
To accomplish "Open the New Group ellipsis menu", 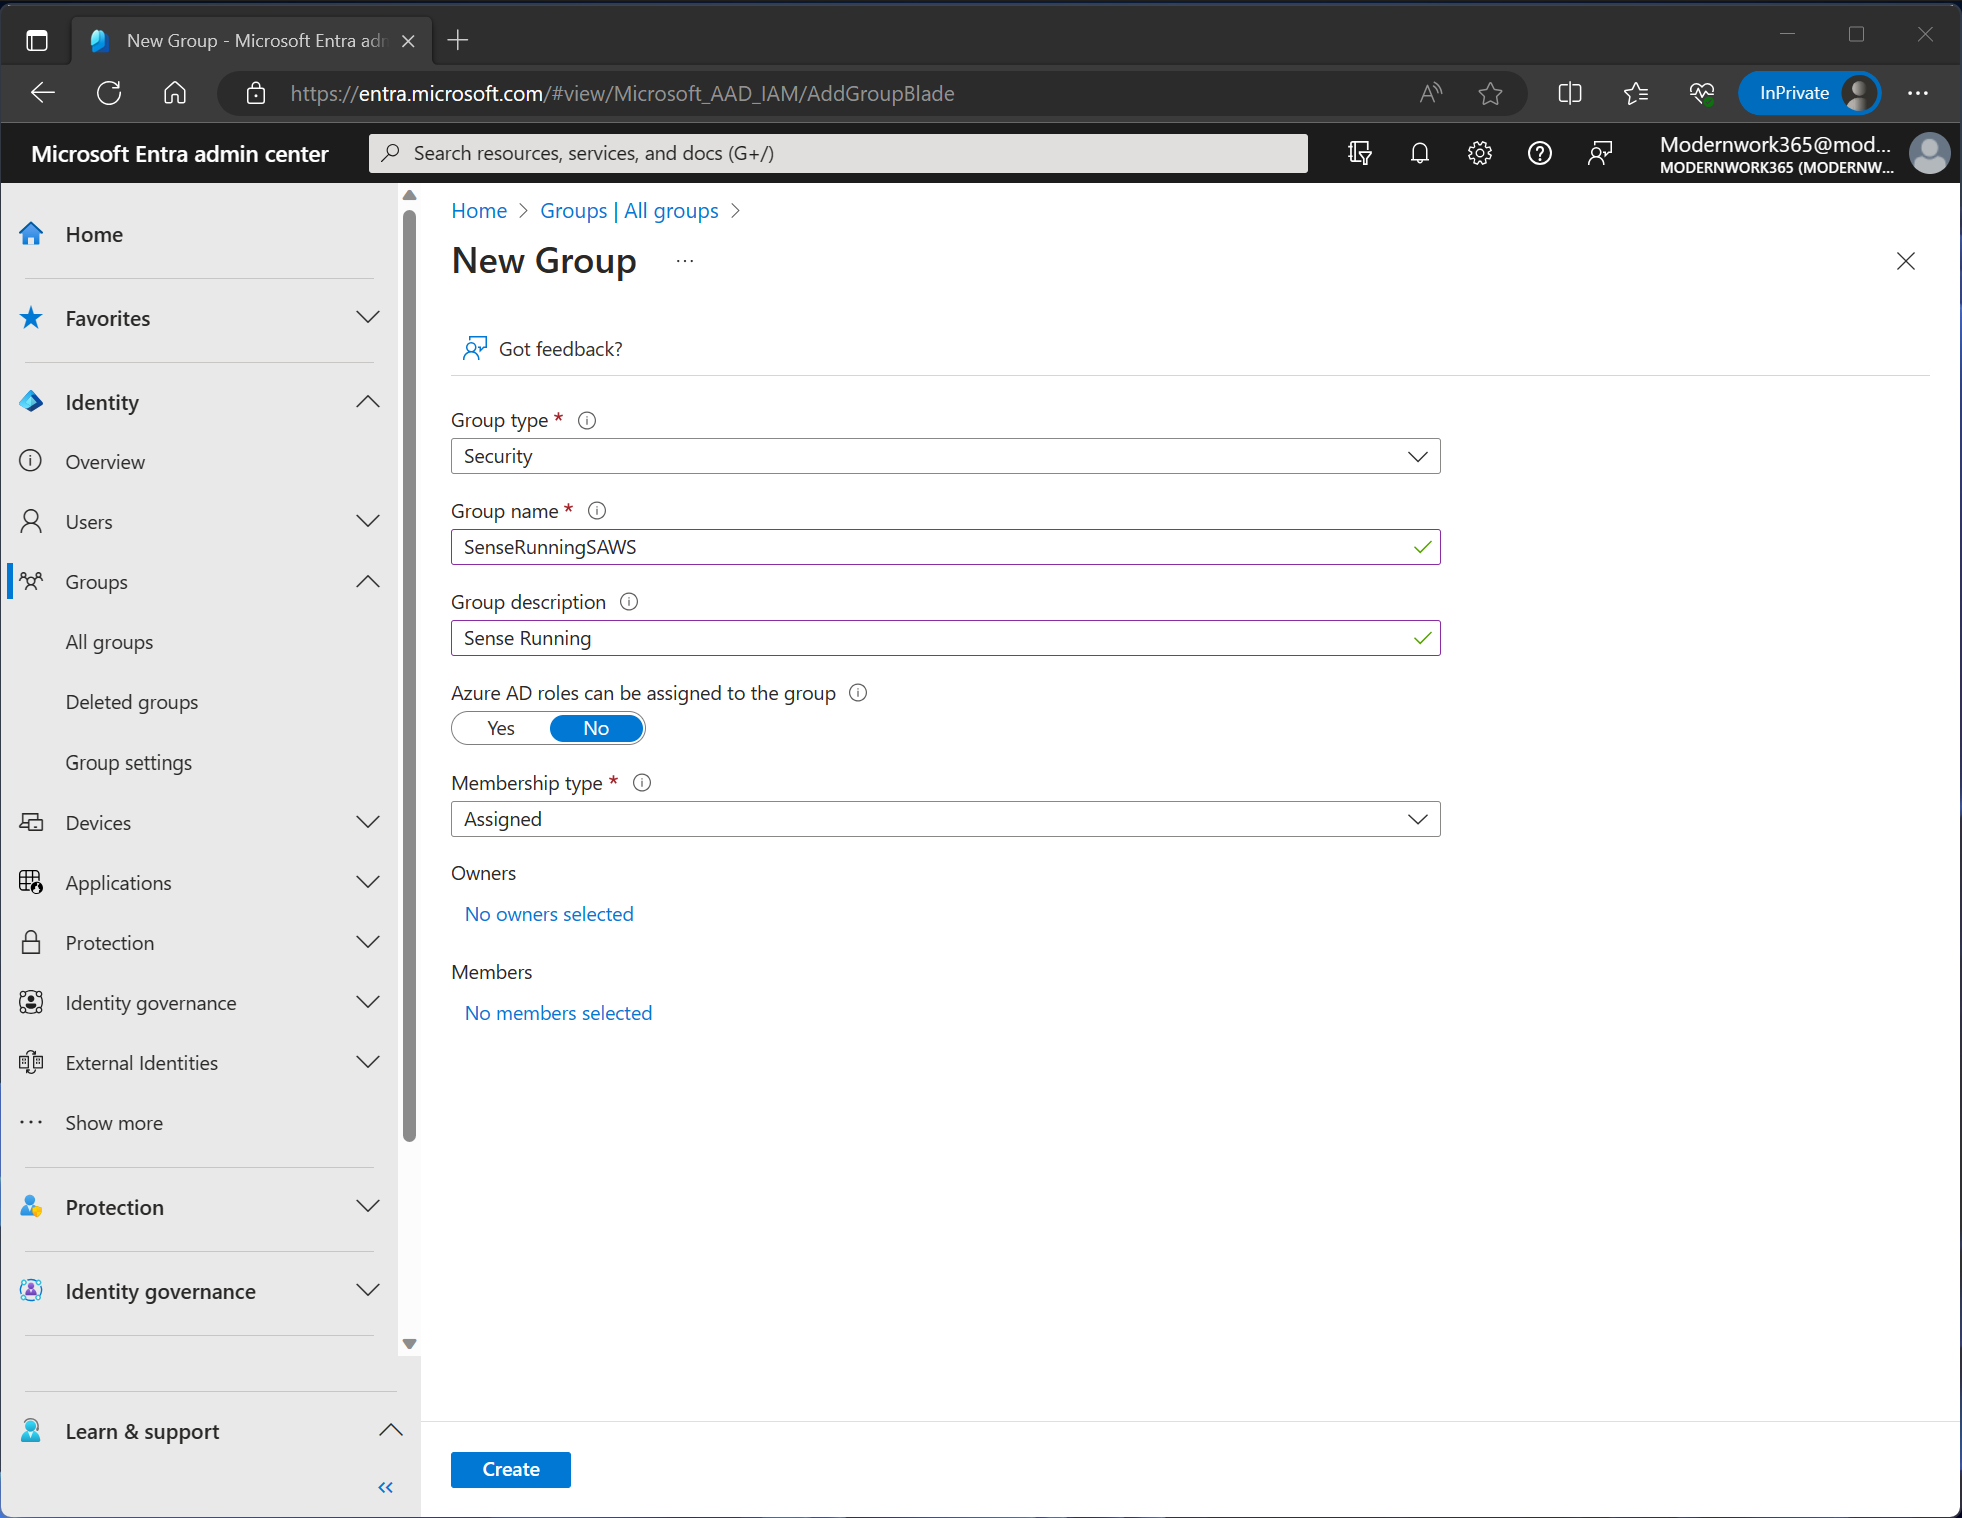I will click(685, 261).
